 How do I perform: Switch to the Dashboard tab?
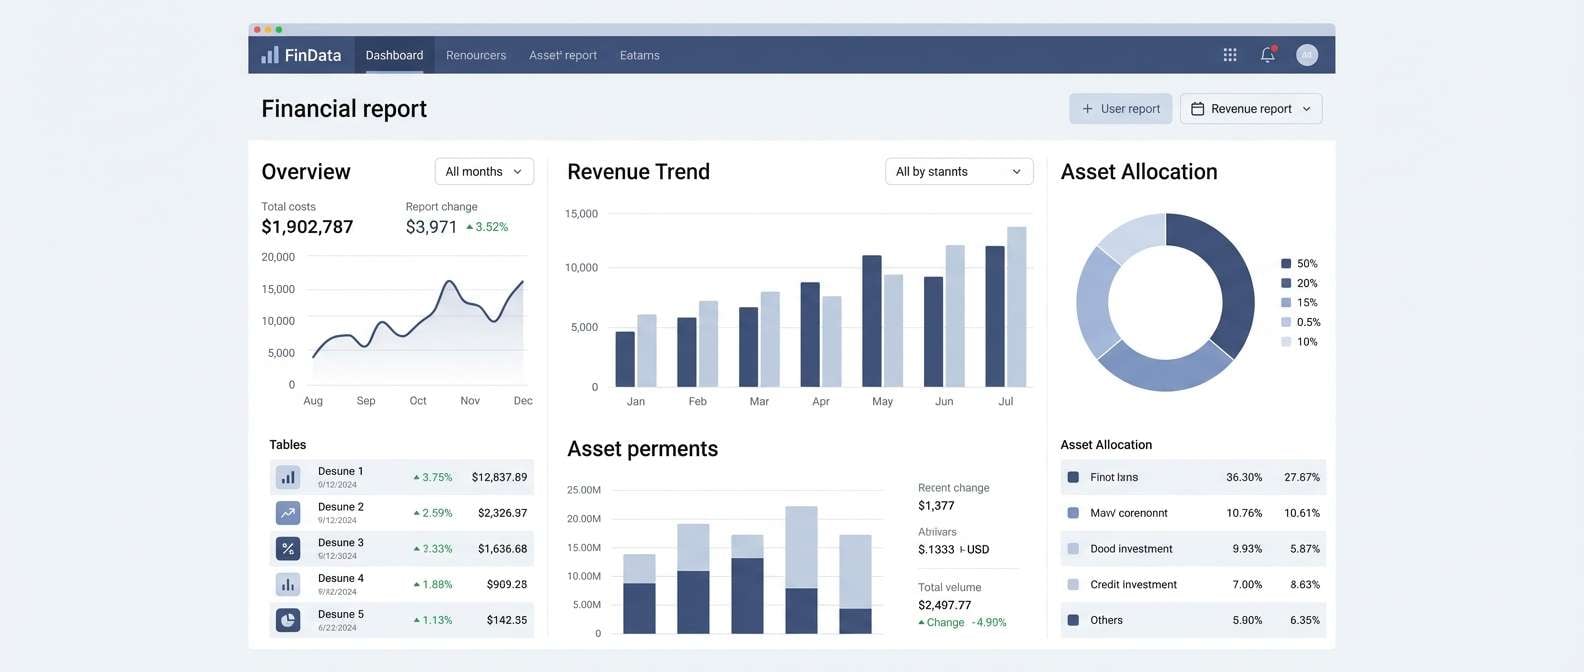point(394,55)
